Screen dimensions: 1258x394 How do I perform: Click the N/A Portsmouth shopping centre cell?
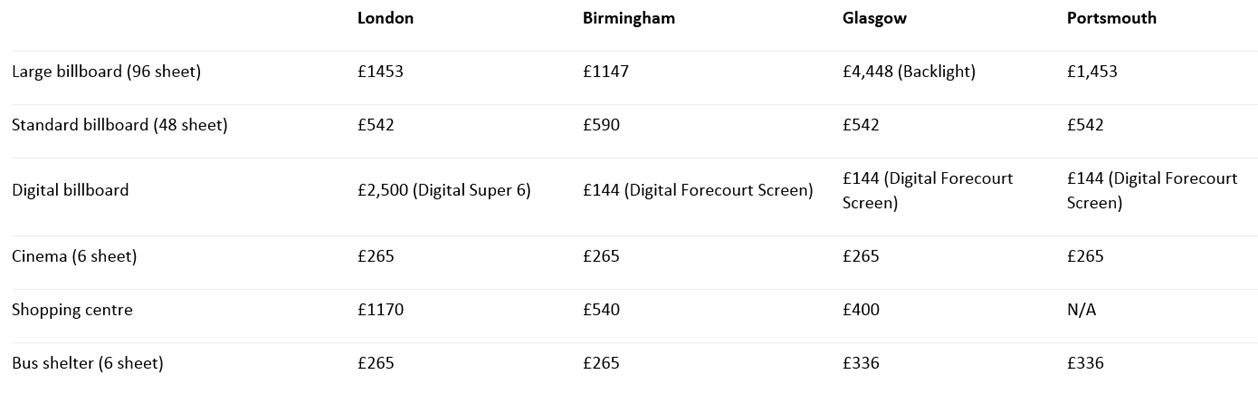(x=1081, y=310)
